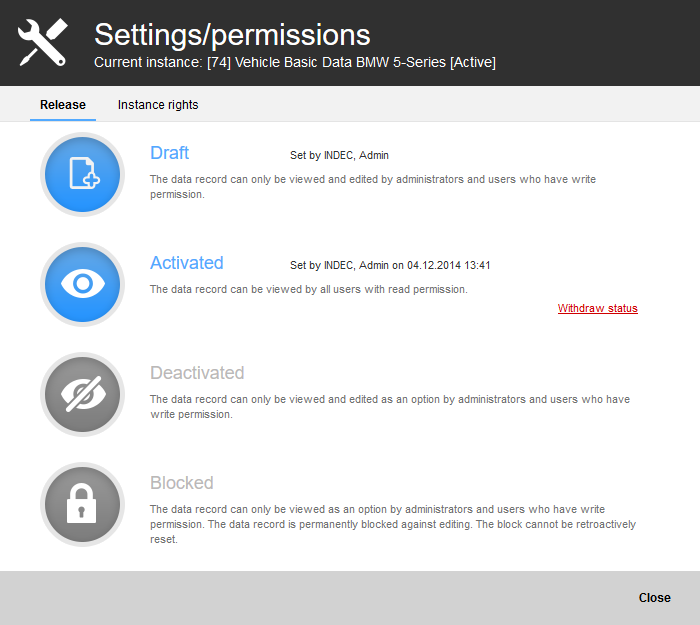Click the Blocked description about permanent block

click(393, 524)
